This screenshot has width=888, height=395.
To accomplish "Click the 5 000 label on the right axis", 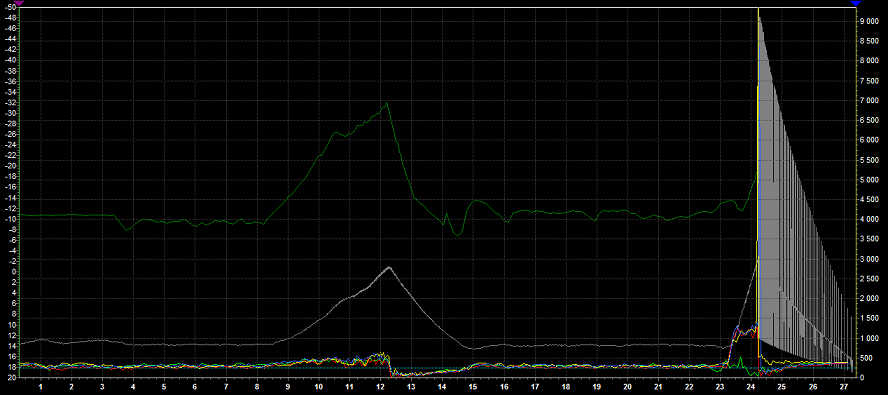I will point(869,180).
